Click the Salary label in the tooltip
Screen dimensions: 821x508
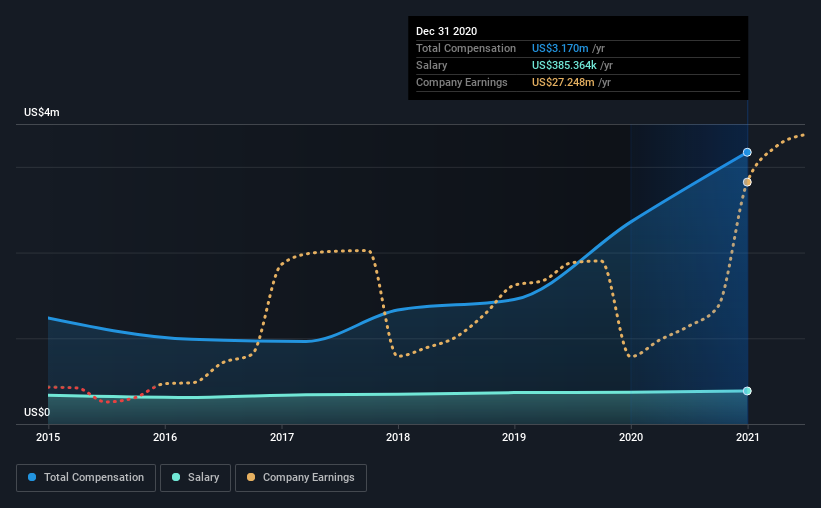click(x=431, y=65)
